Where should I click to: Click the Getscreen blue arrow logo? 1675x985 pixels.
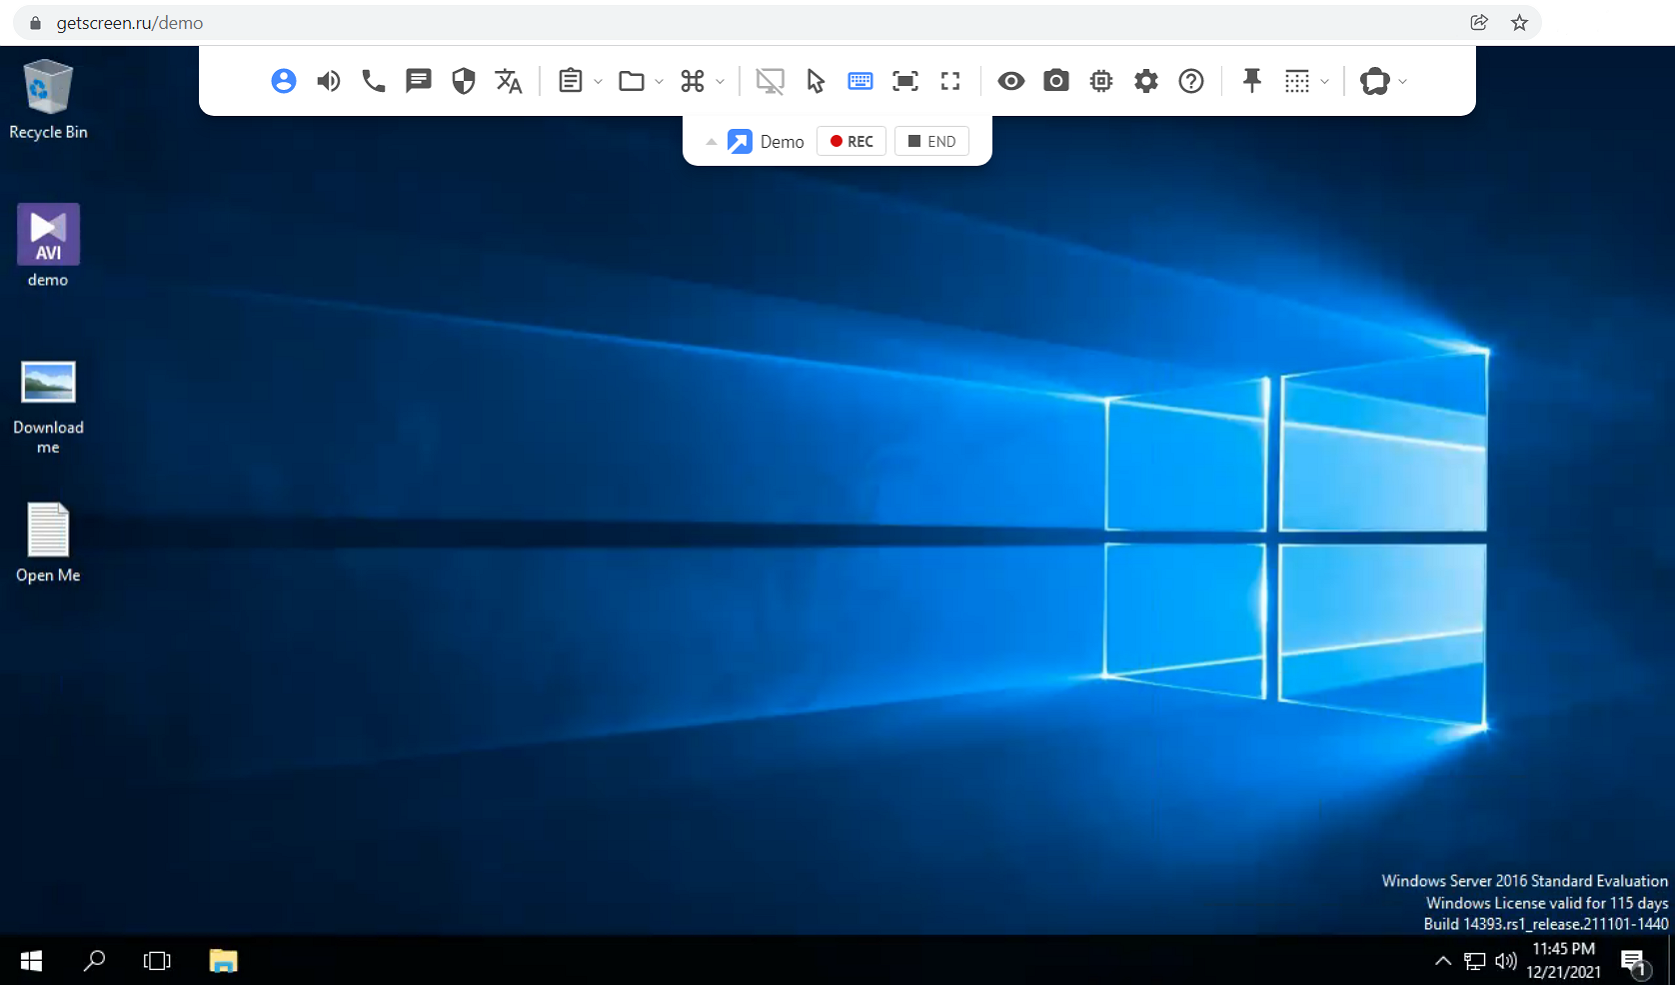[739, 141]
